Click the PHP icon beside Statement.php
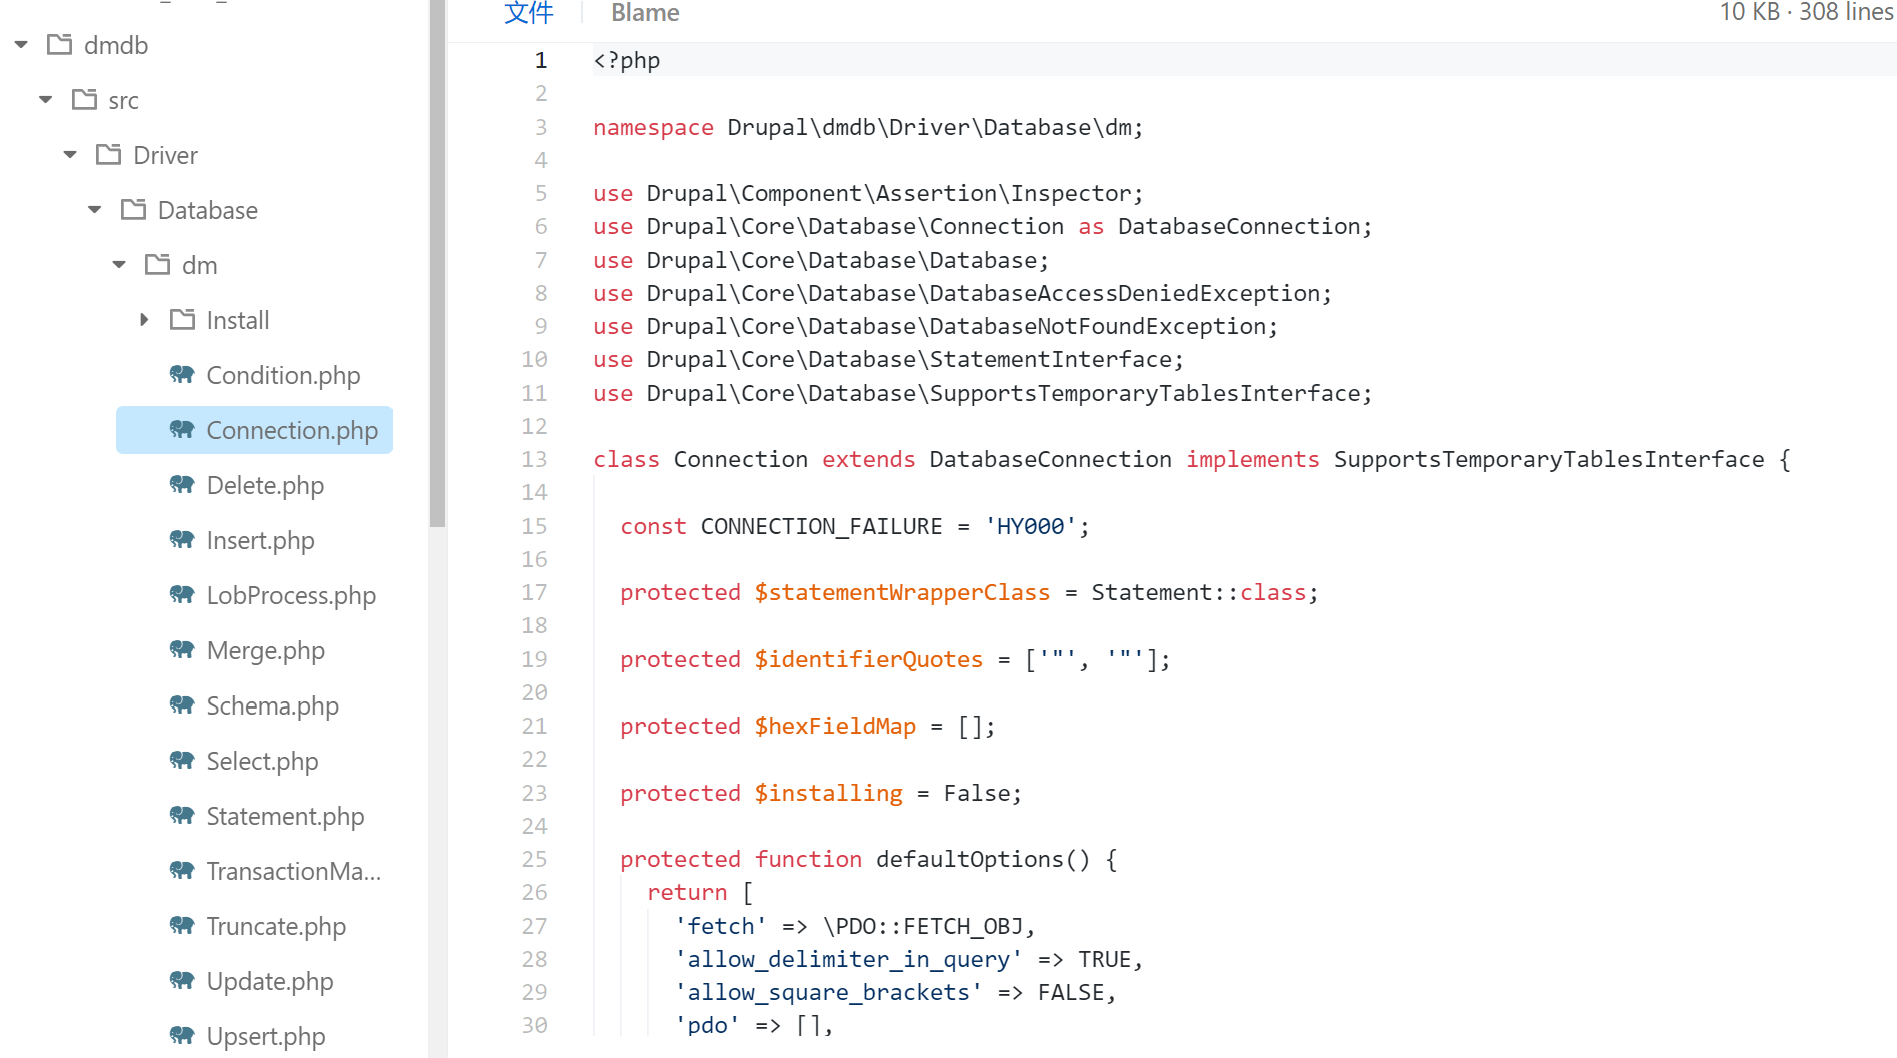This screenshot has width=1897, height=1058. click(x=182, y=816)
